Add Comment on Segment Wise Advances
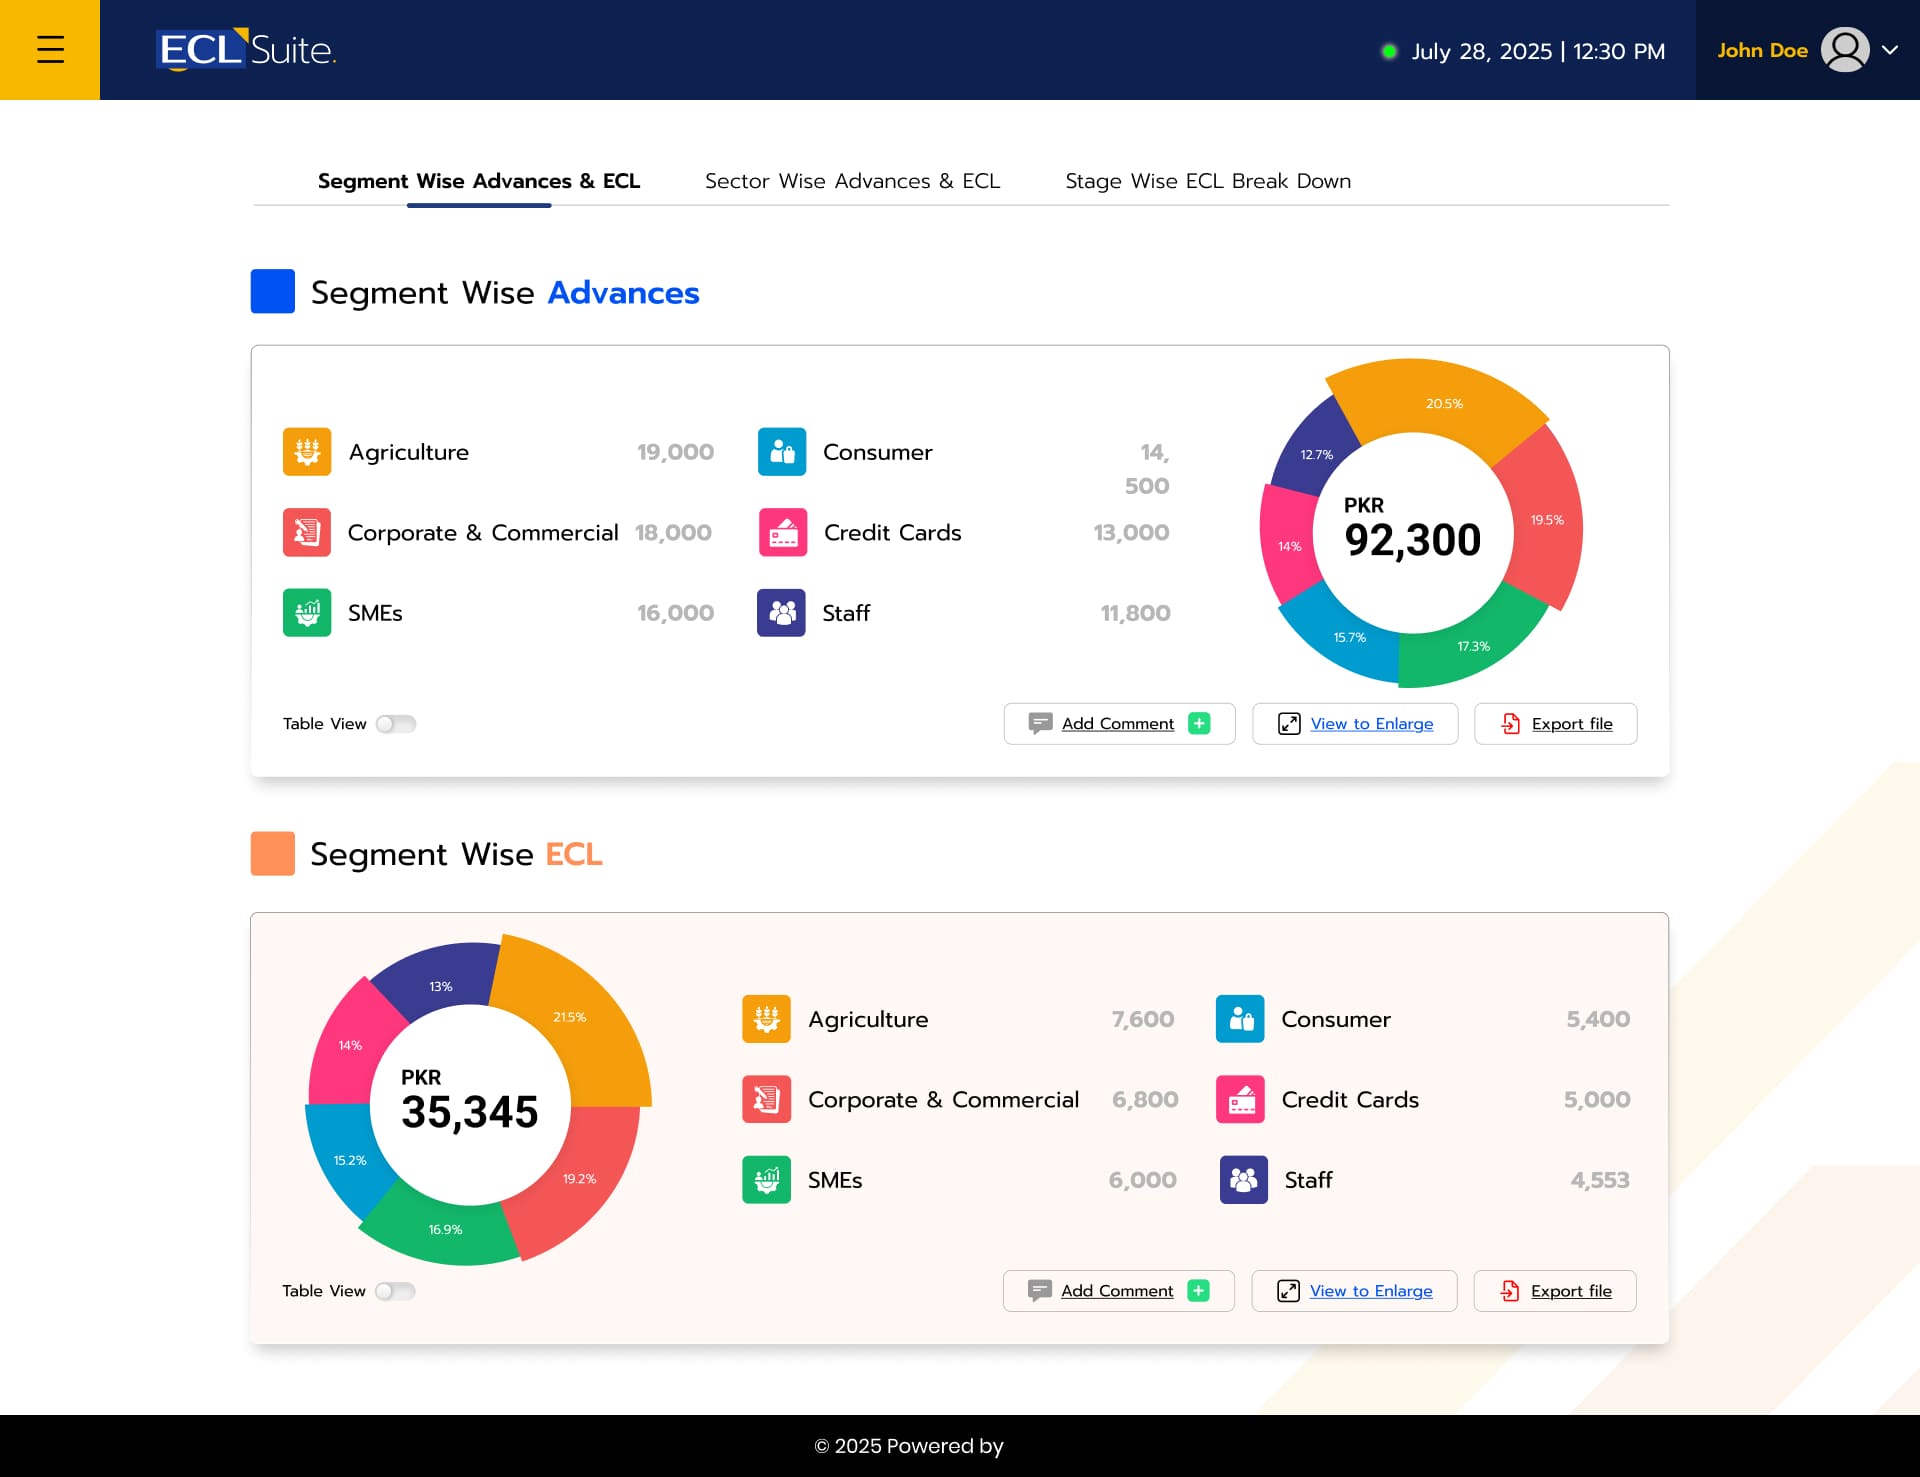Viewport: 1920px width, 1477px height. click(1119, 724)
